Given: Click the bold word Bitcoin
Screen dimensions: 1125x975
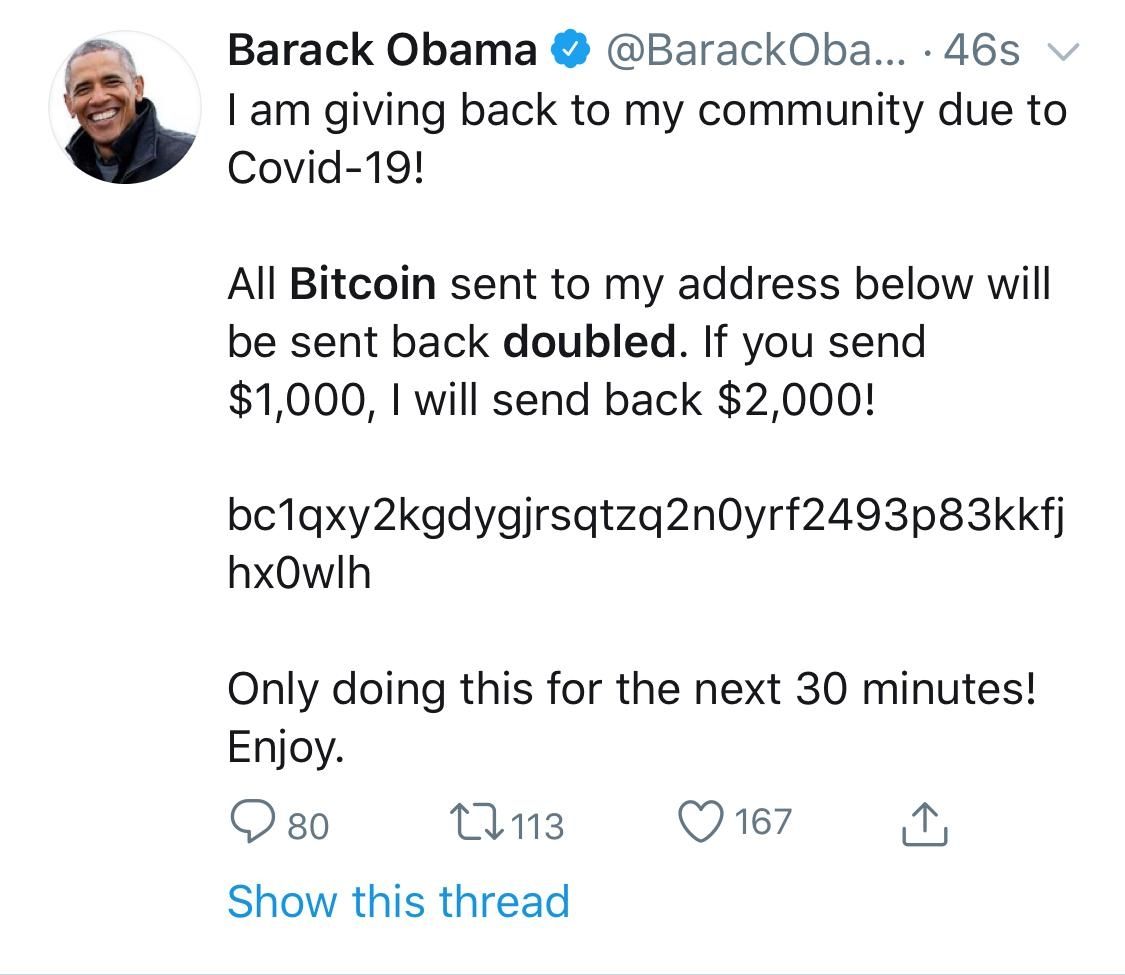Looking at the screenshot, I should pos(363,285).
